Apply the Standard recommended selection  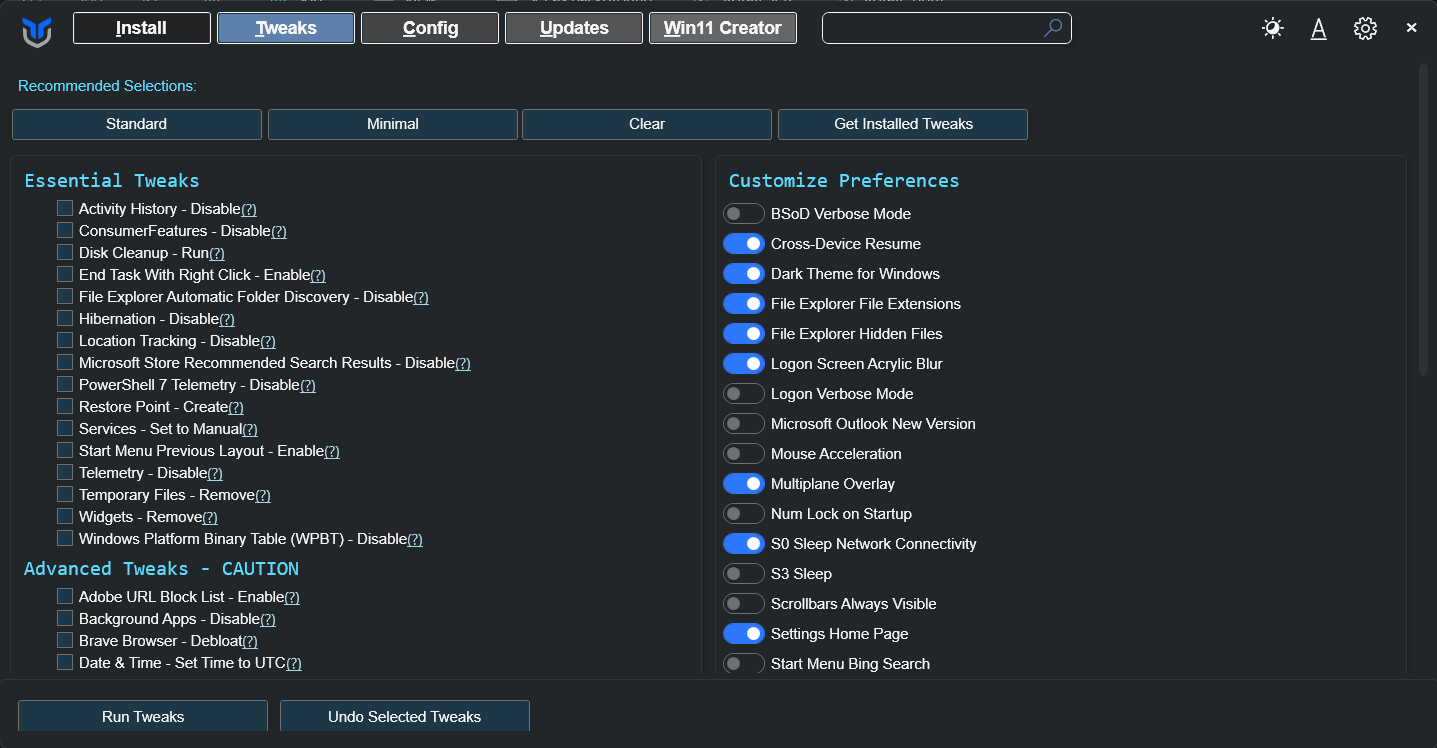tap(137, 124)
